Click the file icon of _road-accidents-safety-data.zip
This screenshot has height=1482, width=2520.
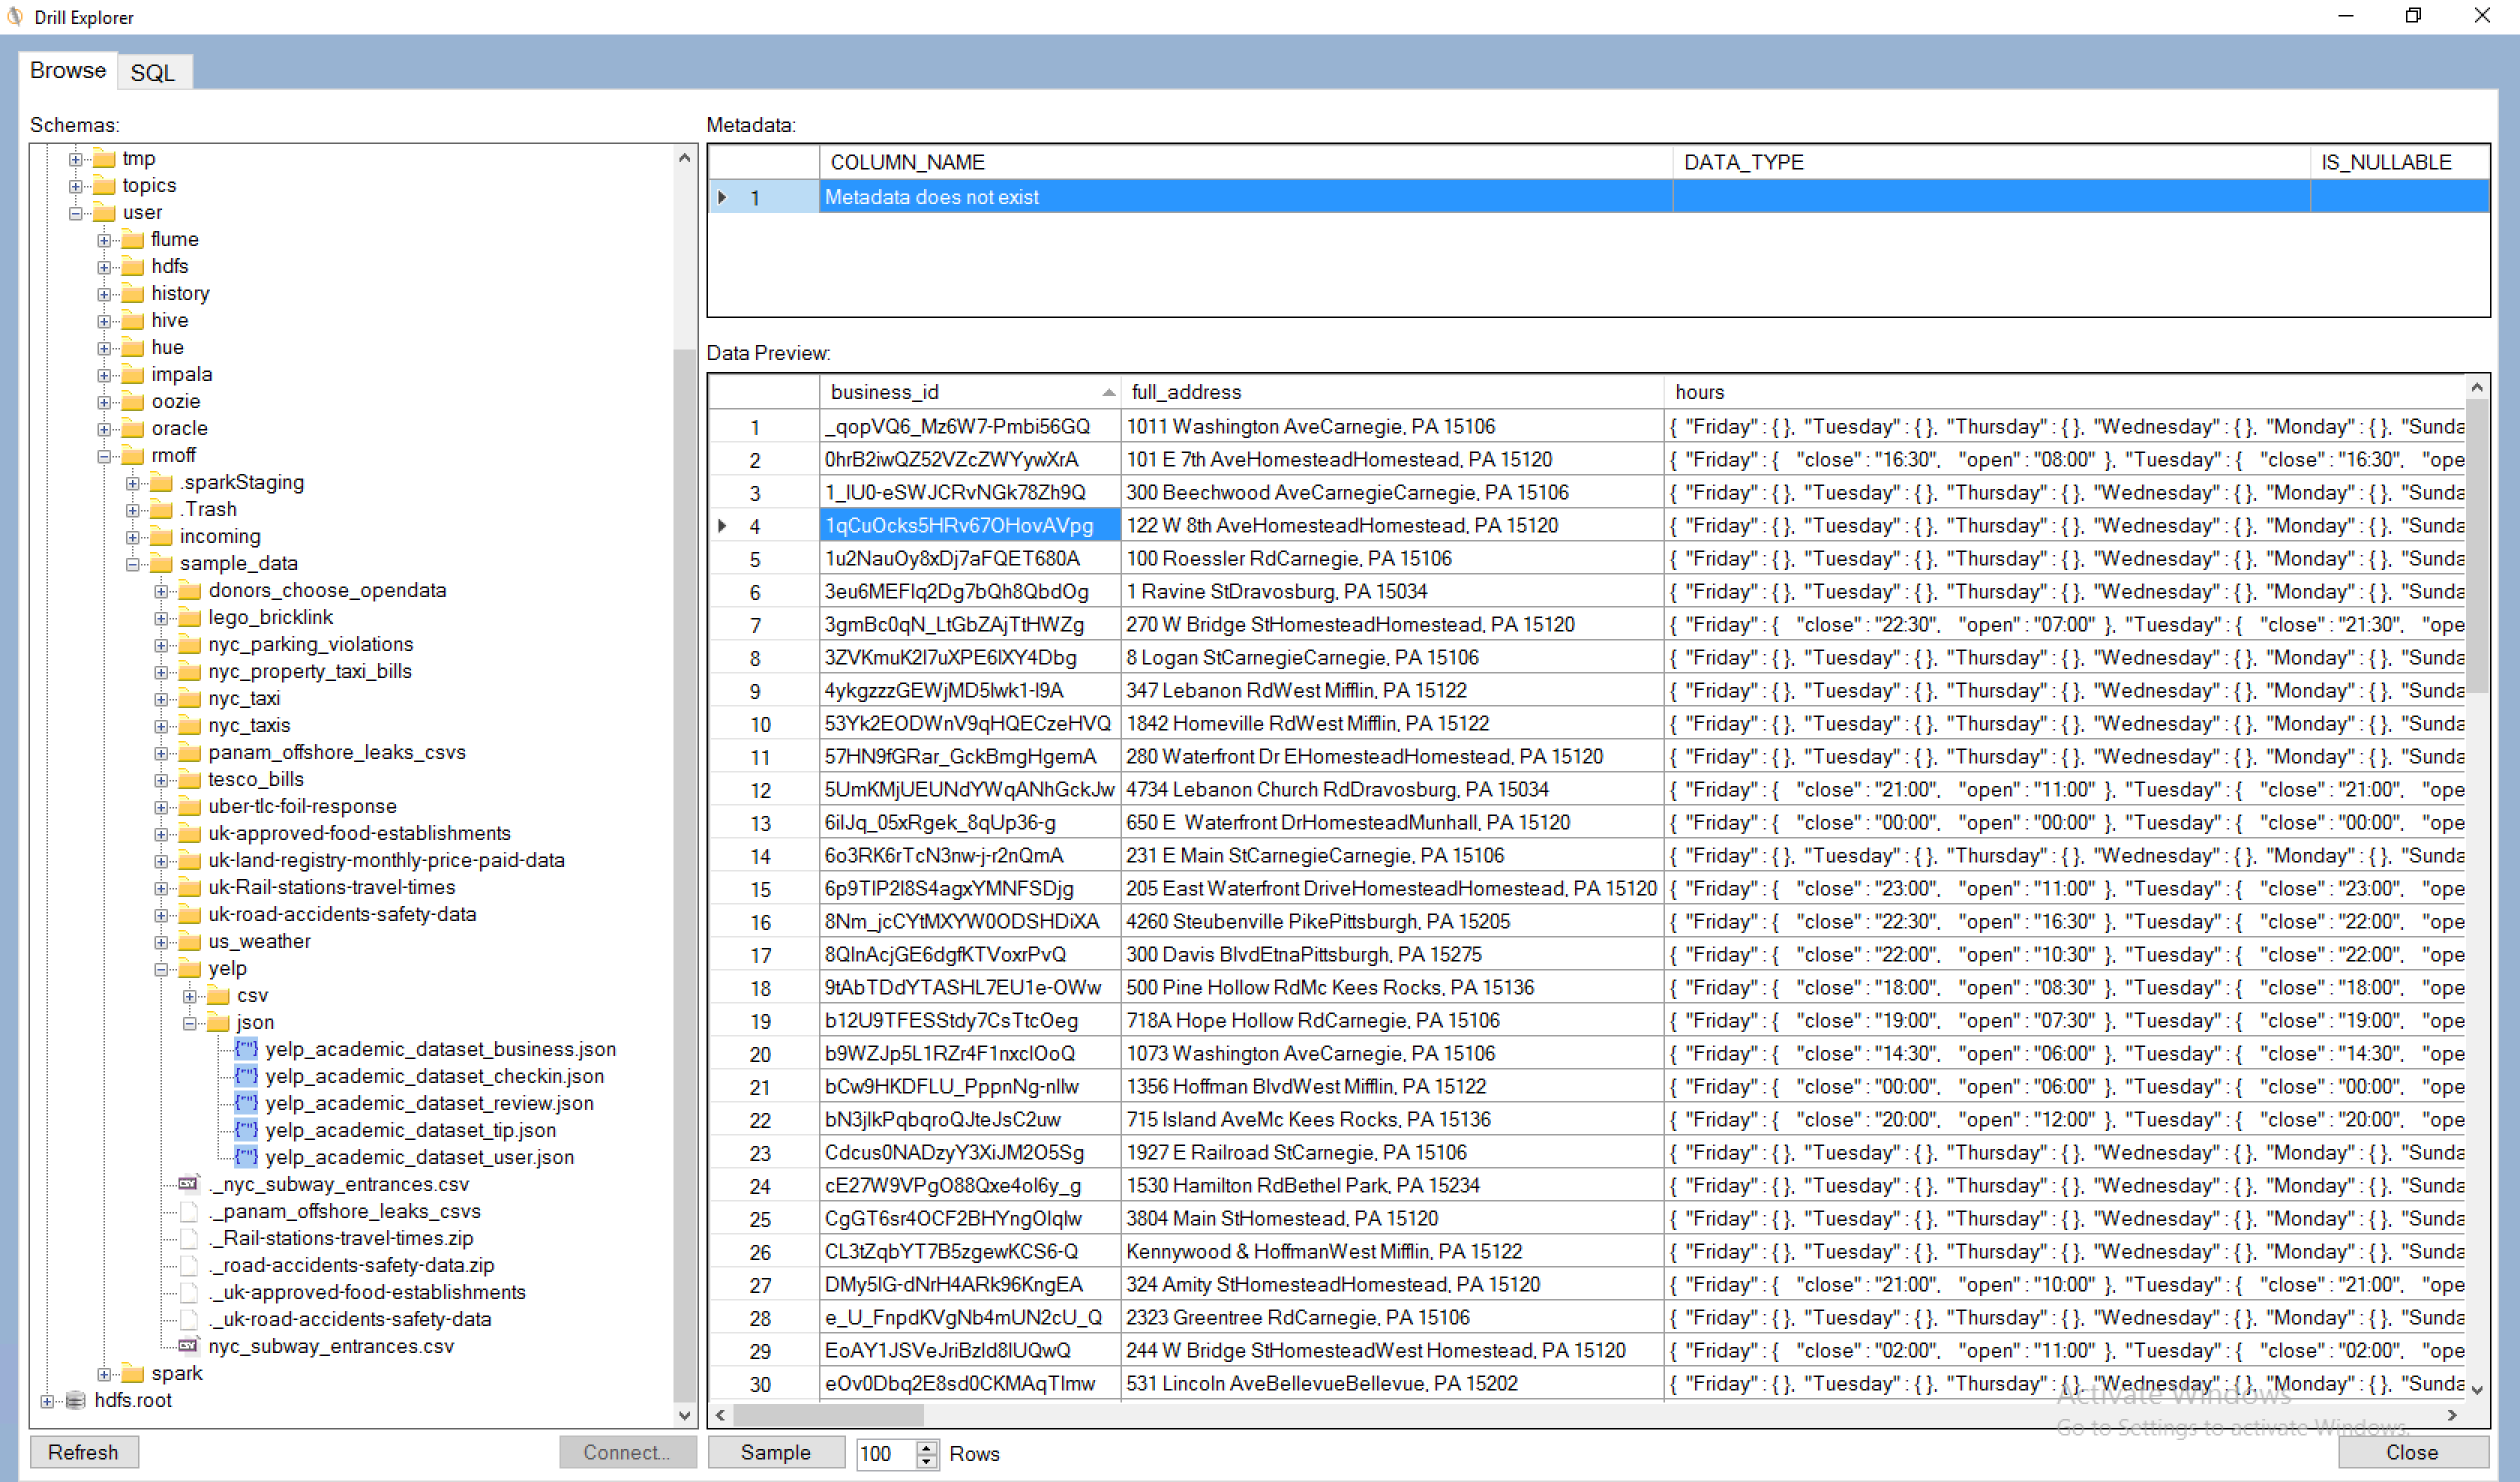188,1265
